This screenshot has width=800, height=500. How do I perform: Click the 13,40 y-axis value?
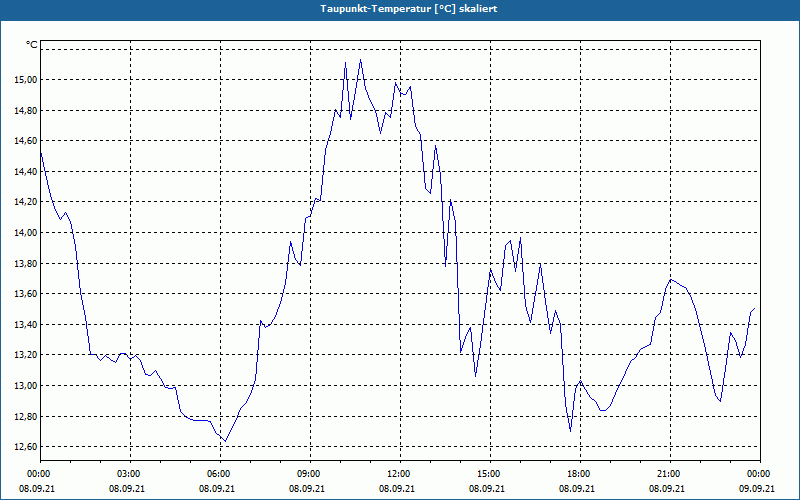pyautogui.click(x=26, y=324)
